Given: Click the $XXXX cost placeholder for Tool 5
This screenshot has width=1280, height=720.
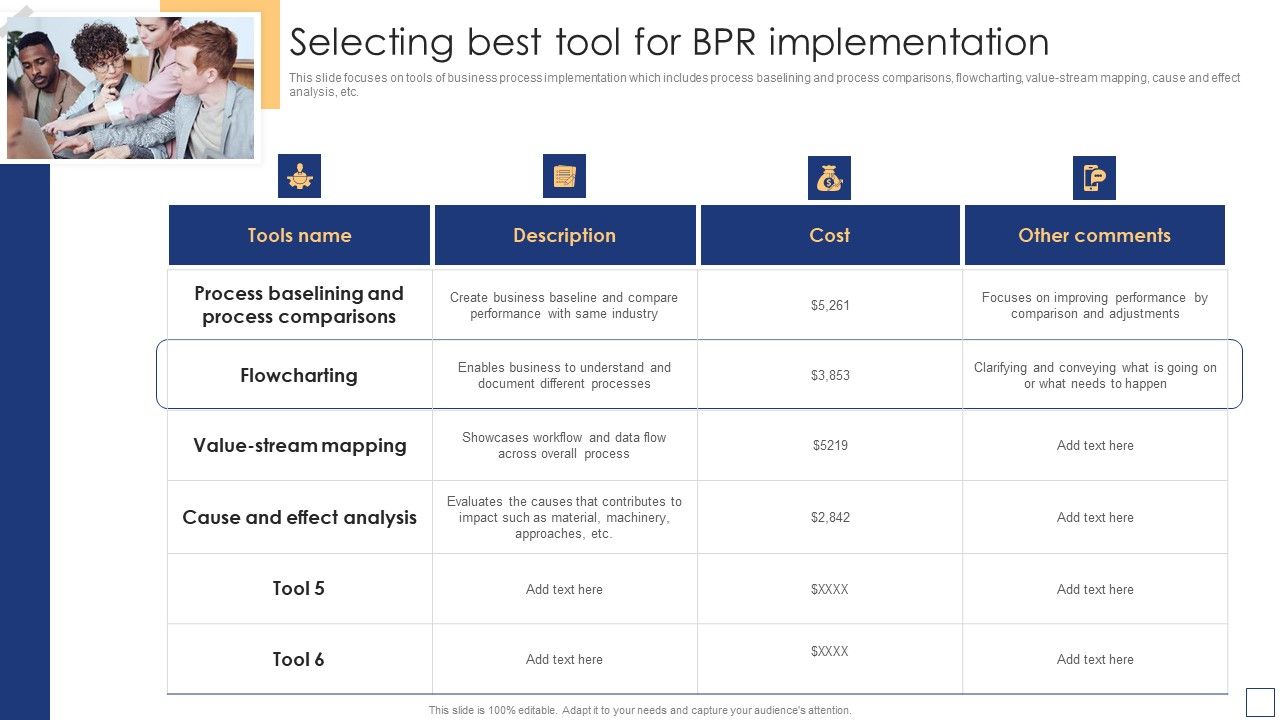Looking at the screenshot, I should pos(830,589).
